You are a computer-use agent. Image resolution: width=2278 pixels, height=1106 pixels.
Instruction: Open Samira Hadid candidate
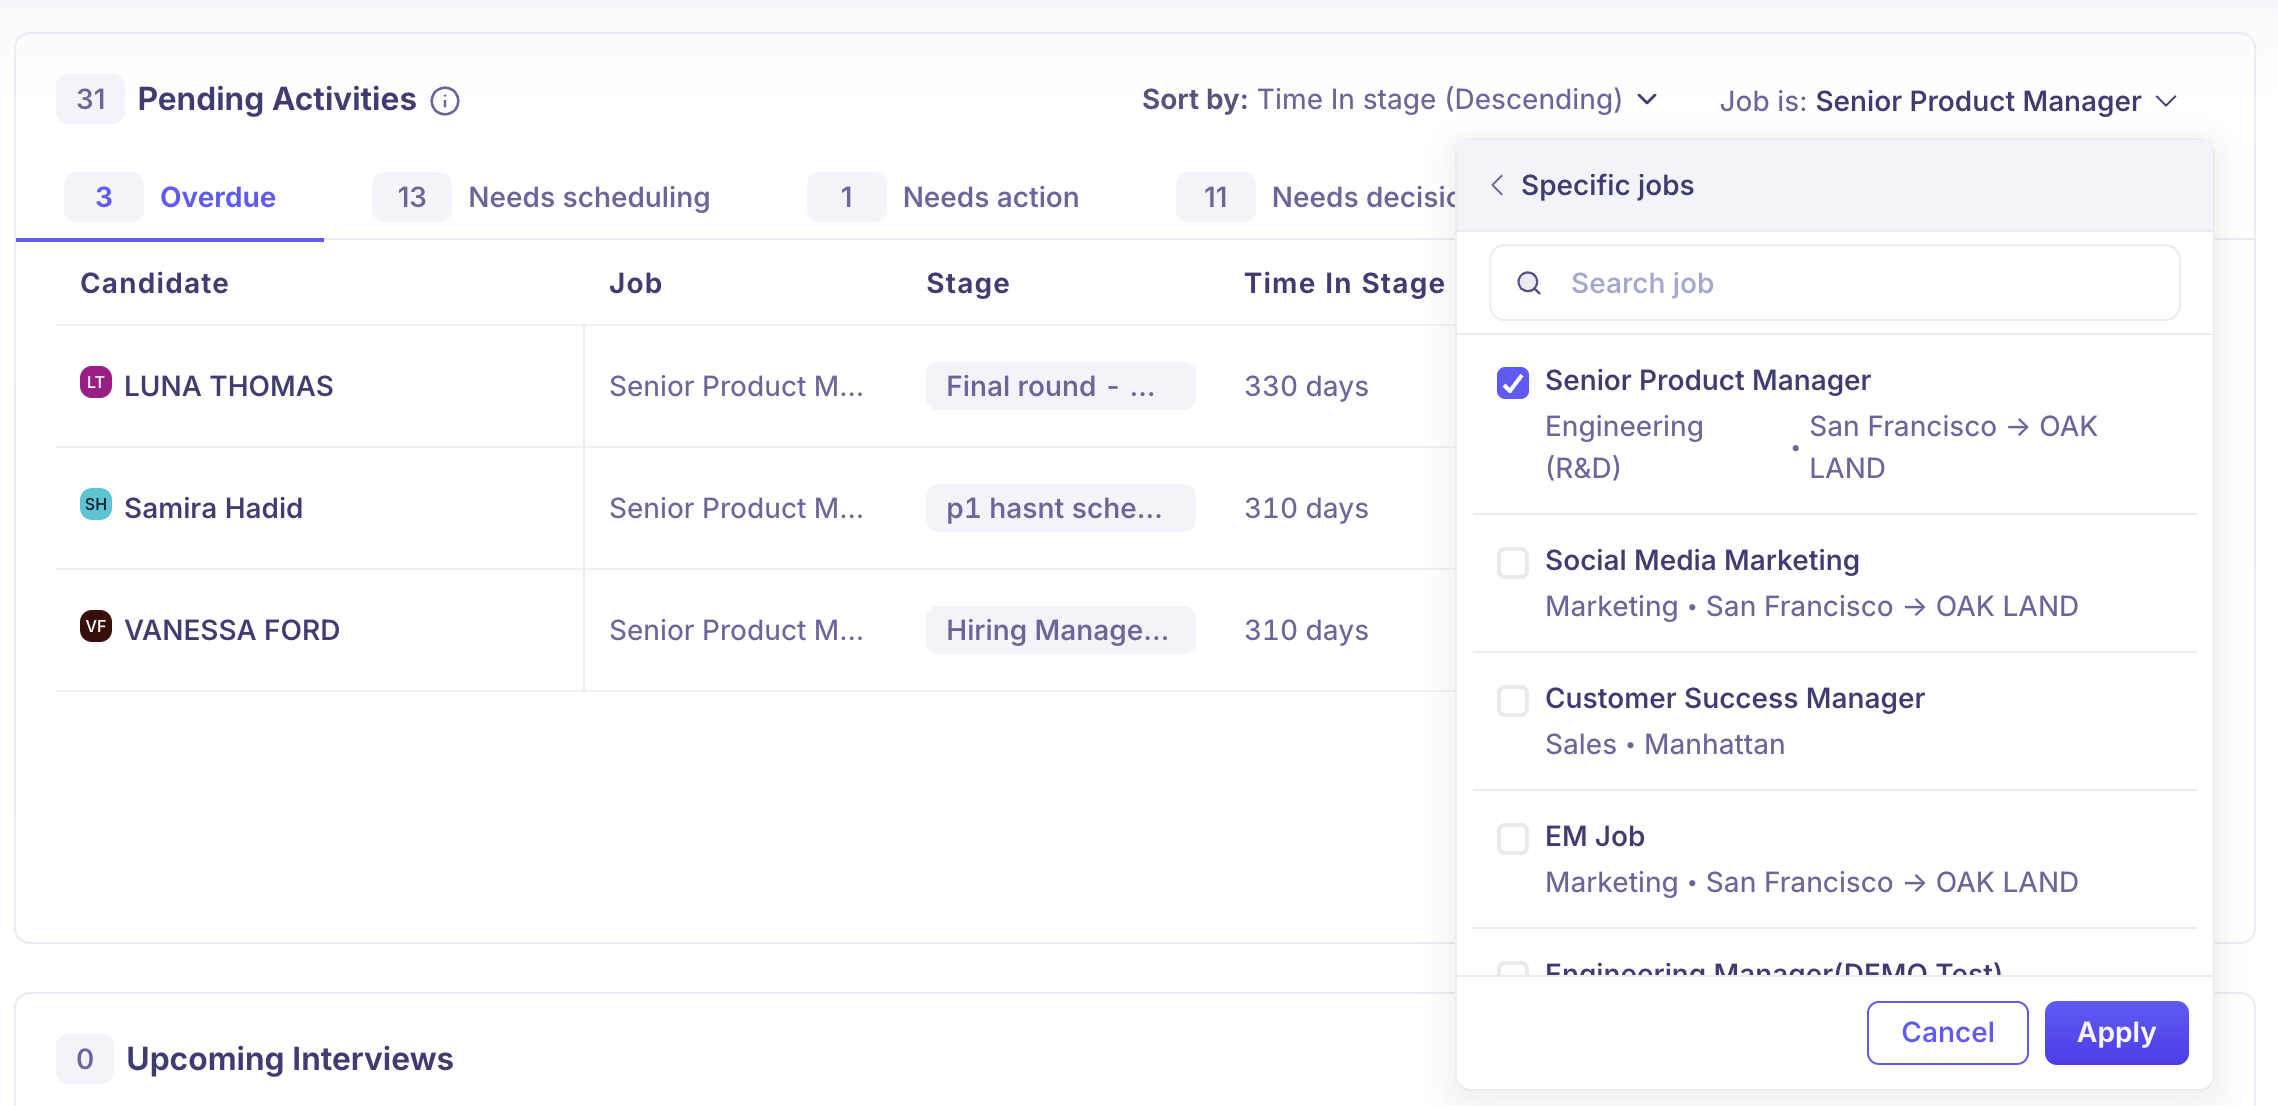click(x=213, y=508)
